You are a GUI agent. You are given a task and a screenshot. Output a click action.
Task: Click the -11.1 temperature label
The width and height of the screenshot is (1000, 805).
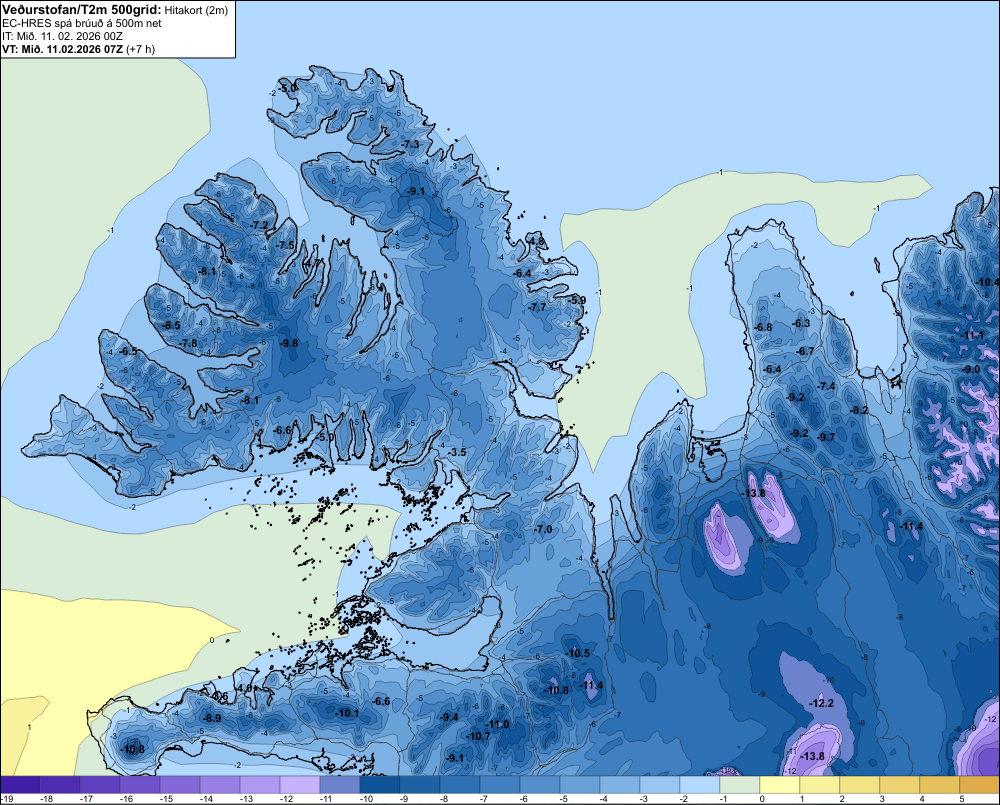973,336
